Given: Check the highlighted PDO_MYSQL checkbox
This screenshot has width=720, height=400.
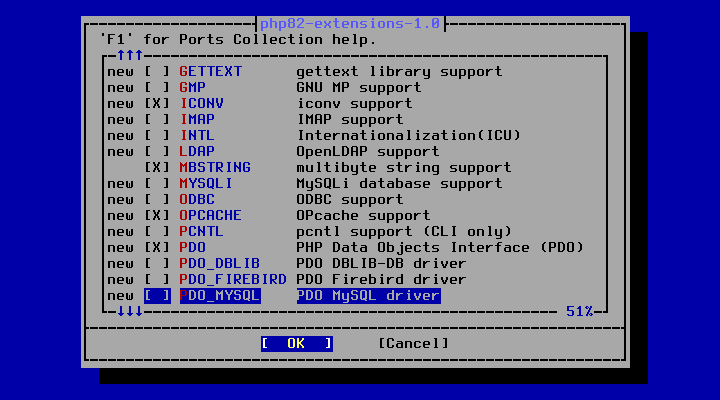Looking at the screenshot, I should point(157,296).
